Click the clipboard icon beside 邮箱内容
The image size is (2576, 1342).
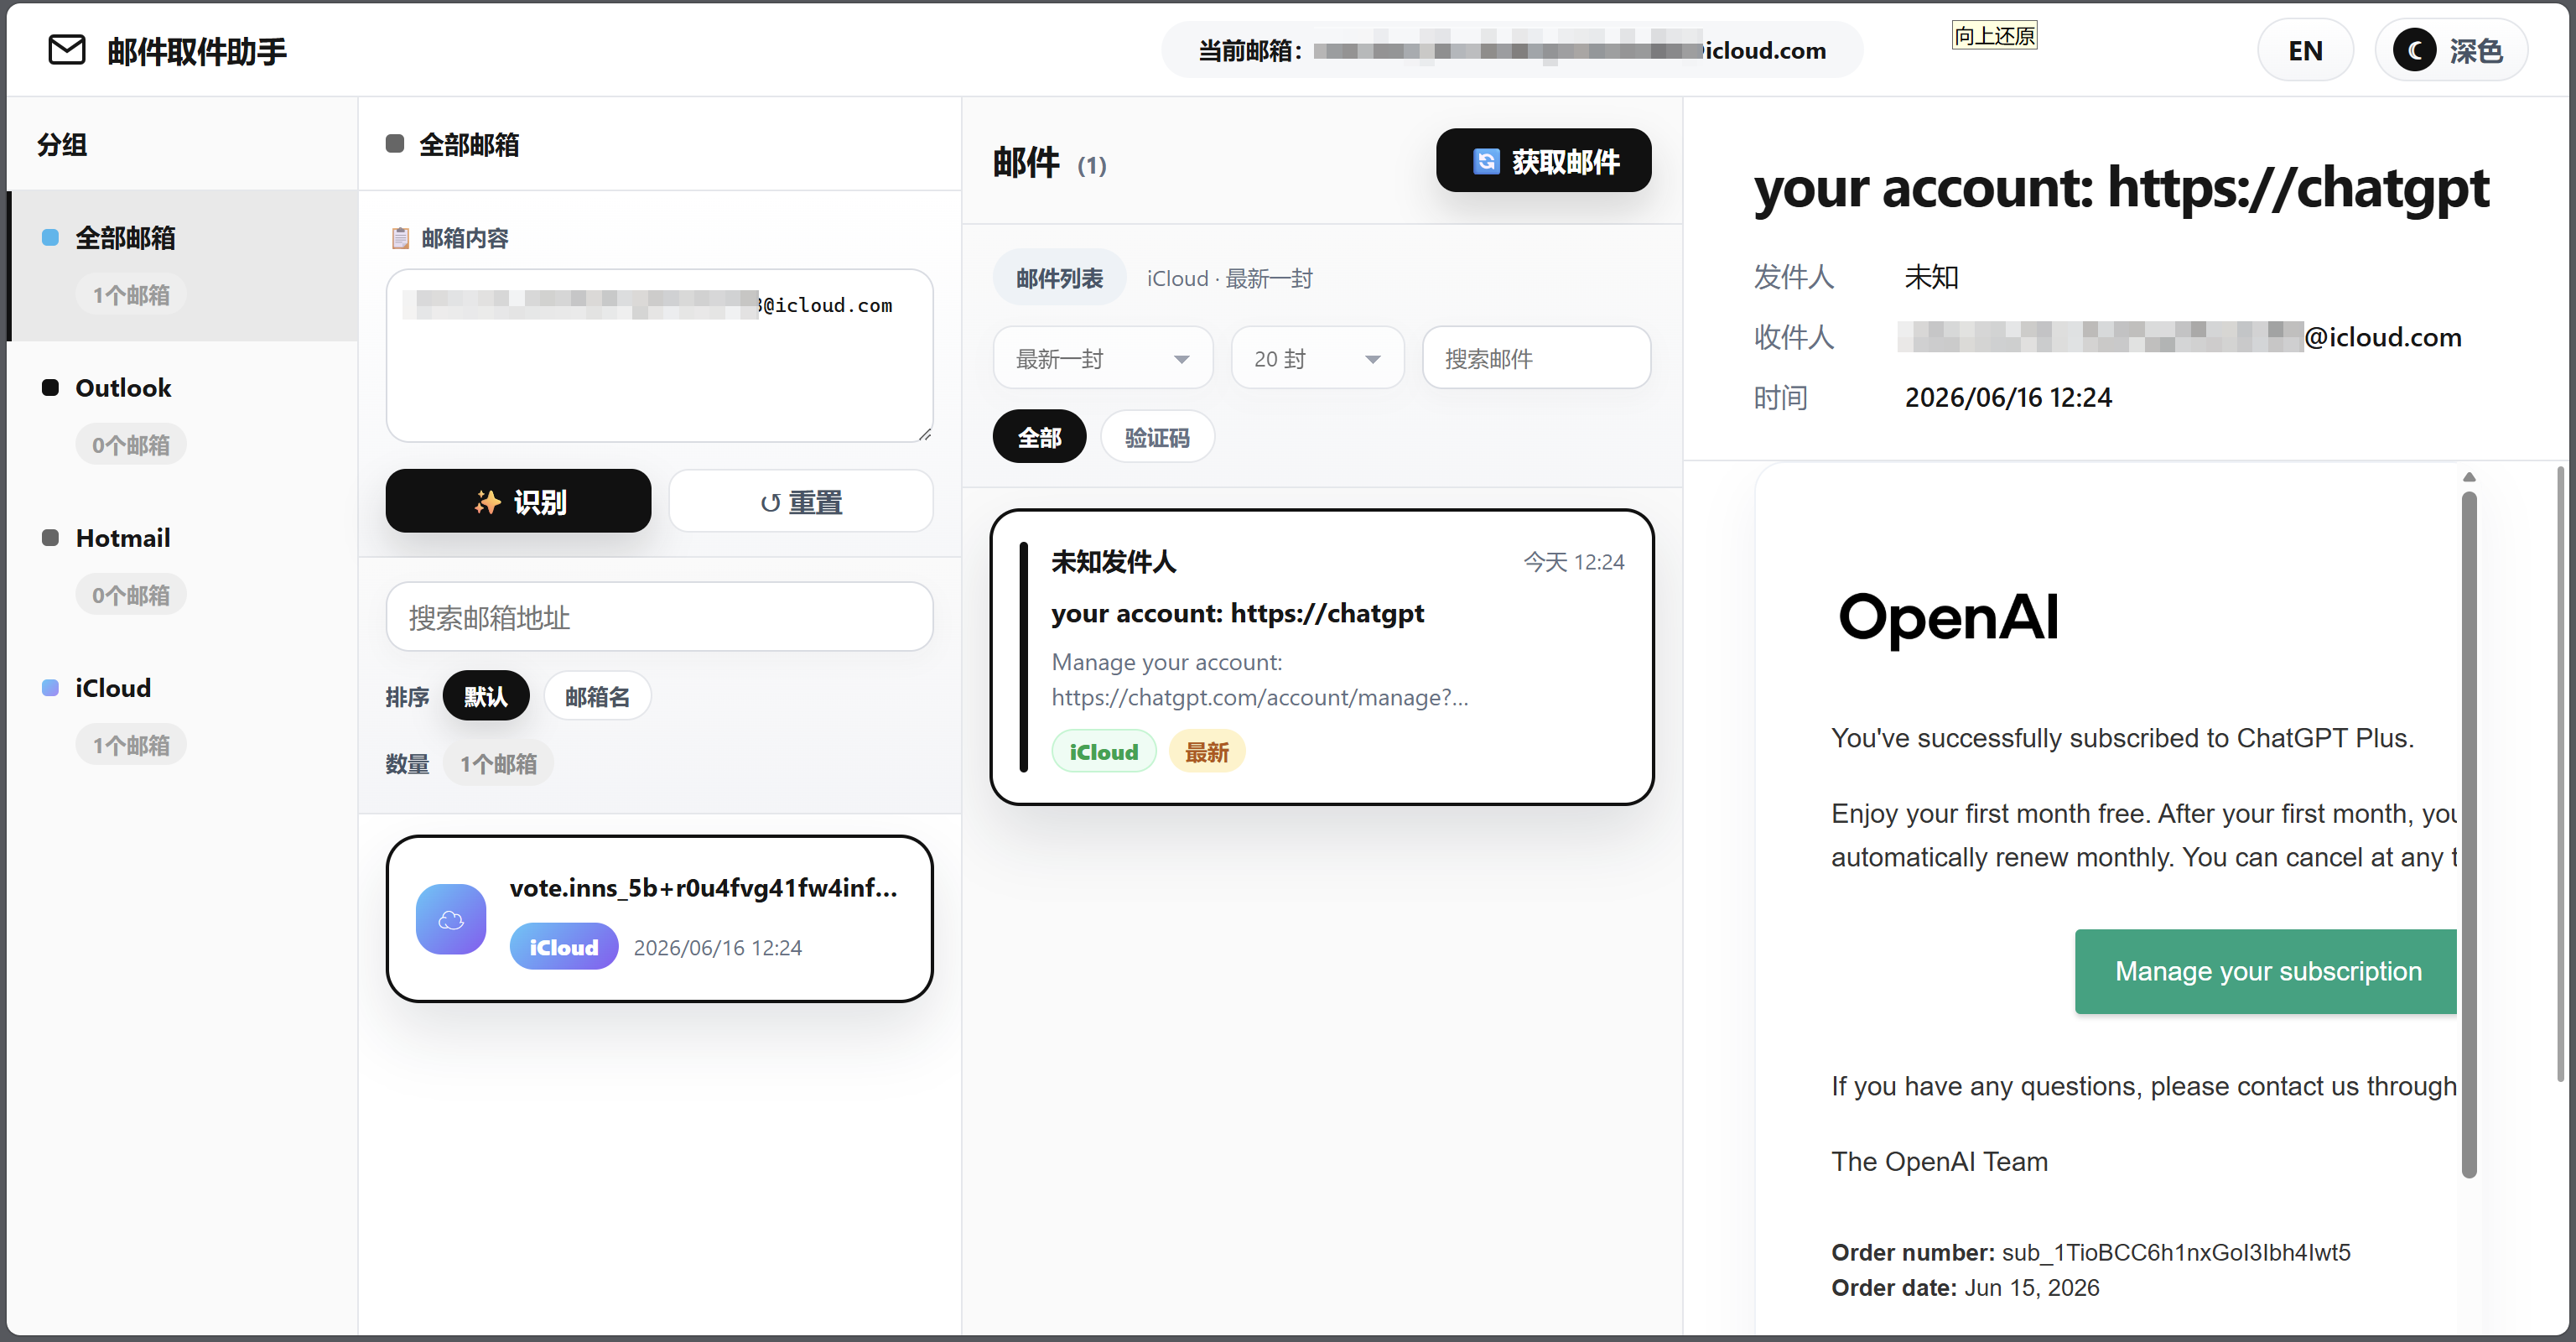click(400, 238)
